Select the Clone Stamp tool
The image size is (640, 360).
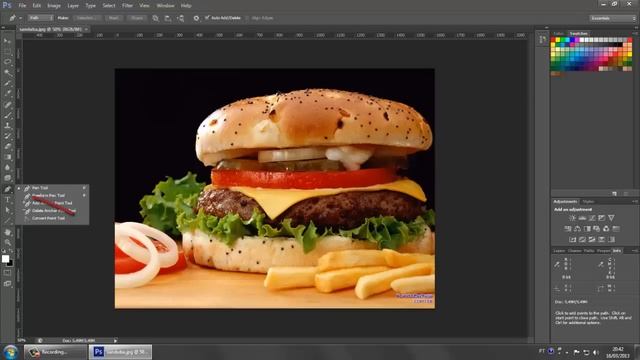(x=7, y=126)
